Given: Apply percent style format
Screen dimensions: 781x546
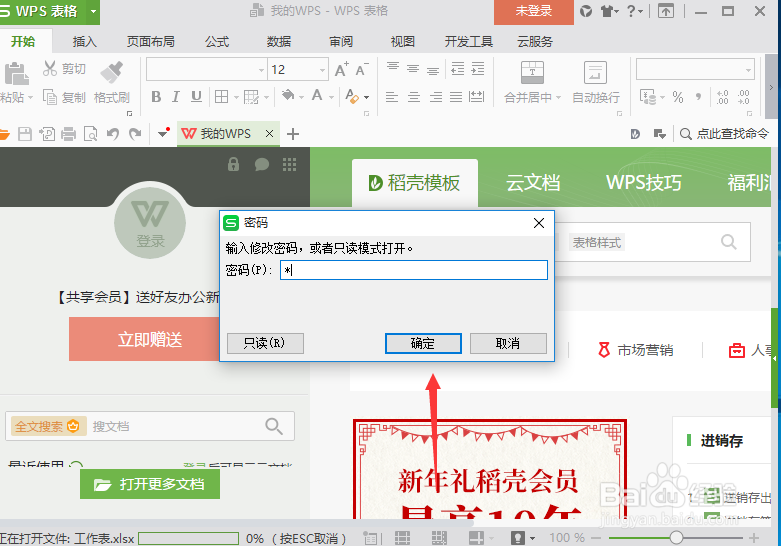Looking at the screenshot, I should coord(678,97).
